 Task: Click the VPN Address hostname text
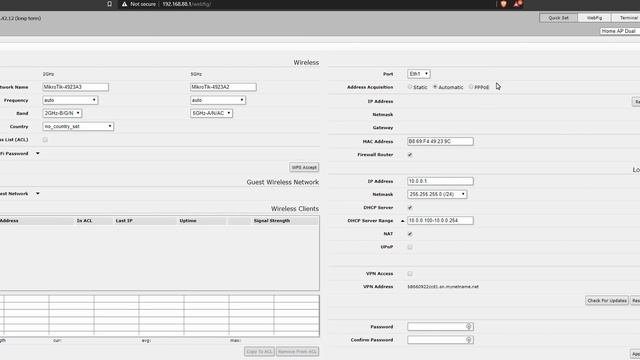[x=443, y=287]
